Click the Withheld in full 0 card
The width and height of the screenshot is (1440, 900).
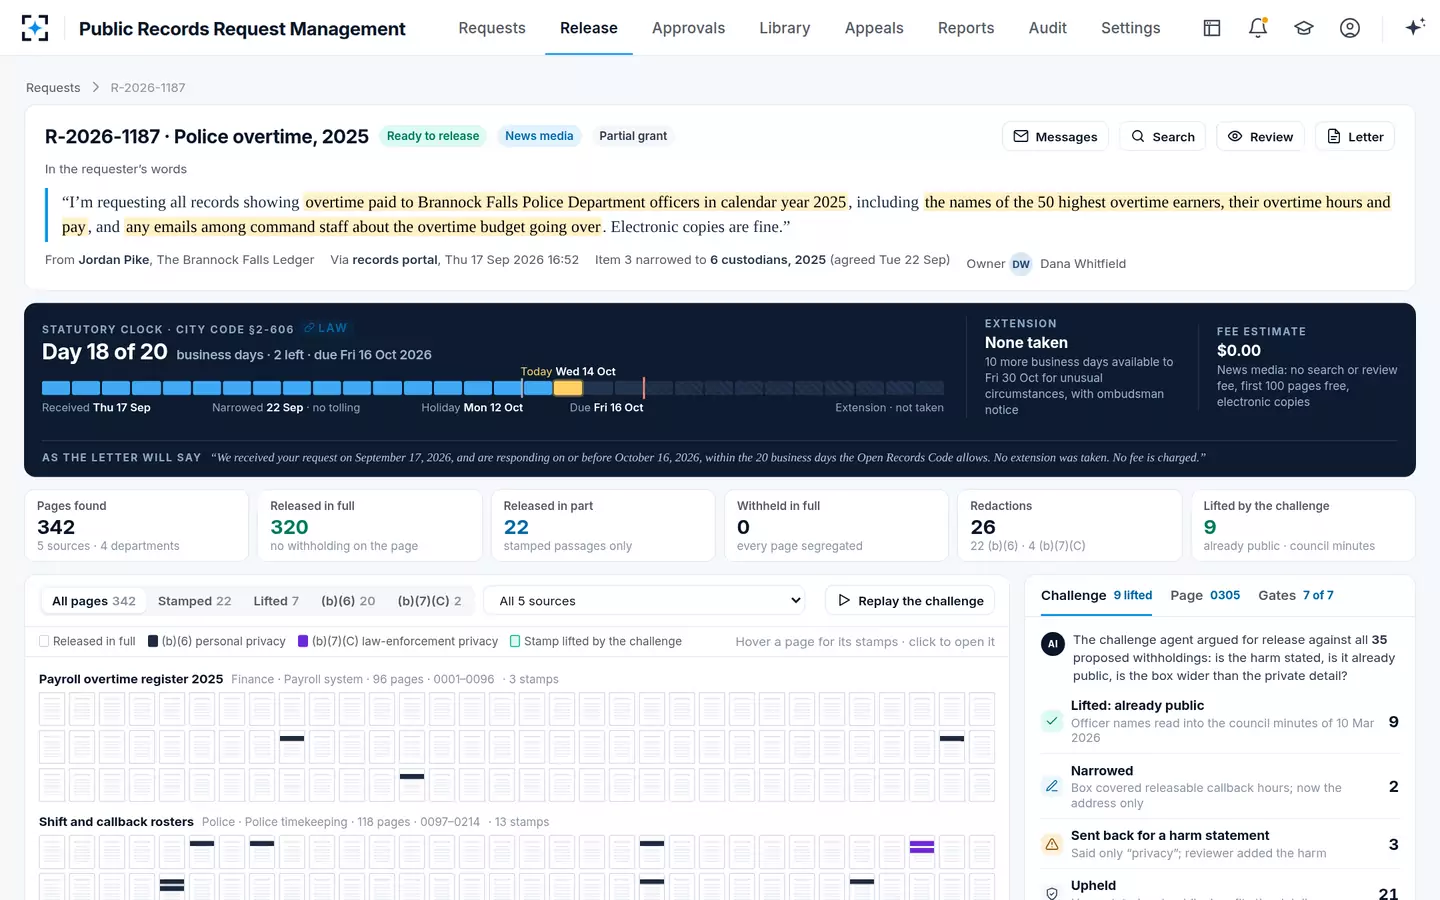836,525
